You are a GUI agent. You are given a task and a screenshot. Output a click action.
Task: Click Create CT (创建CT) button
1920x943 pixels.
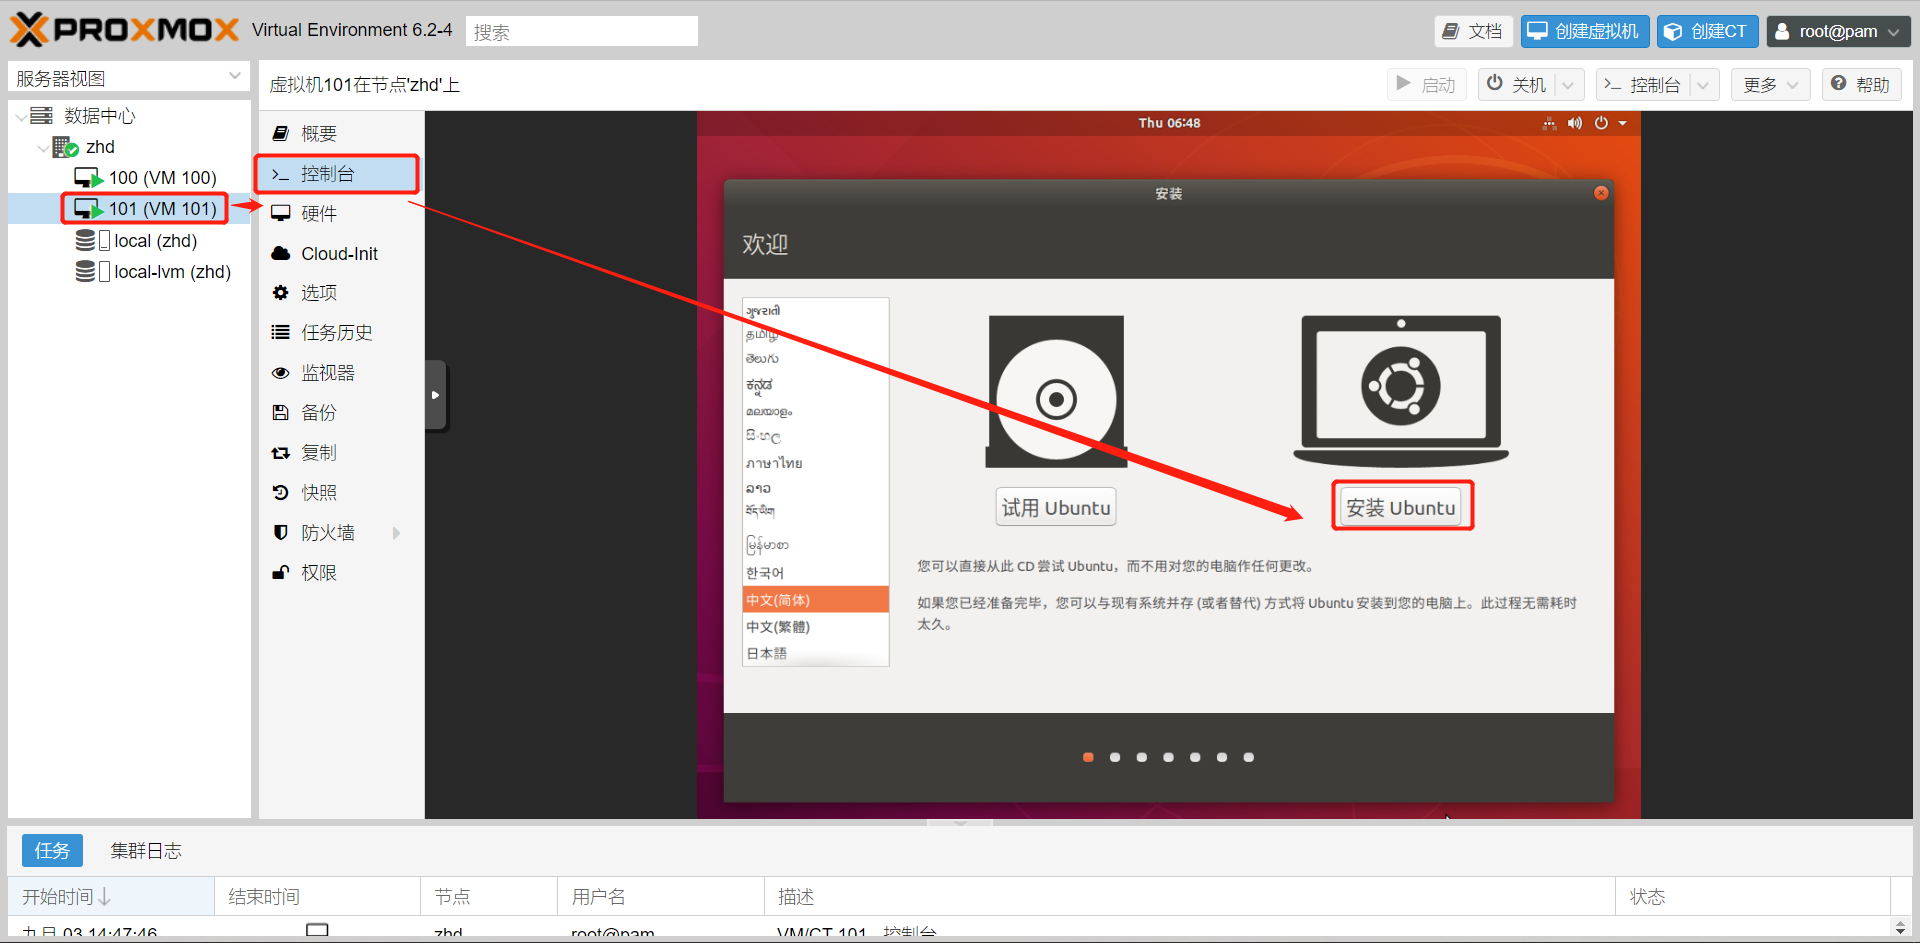1707,31
